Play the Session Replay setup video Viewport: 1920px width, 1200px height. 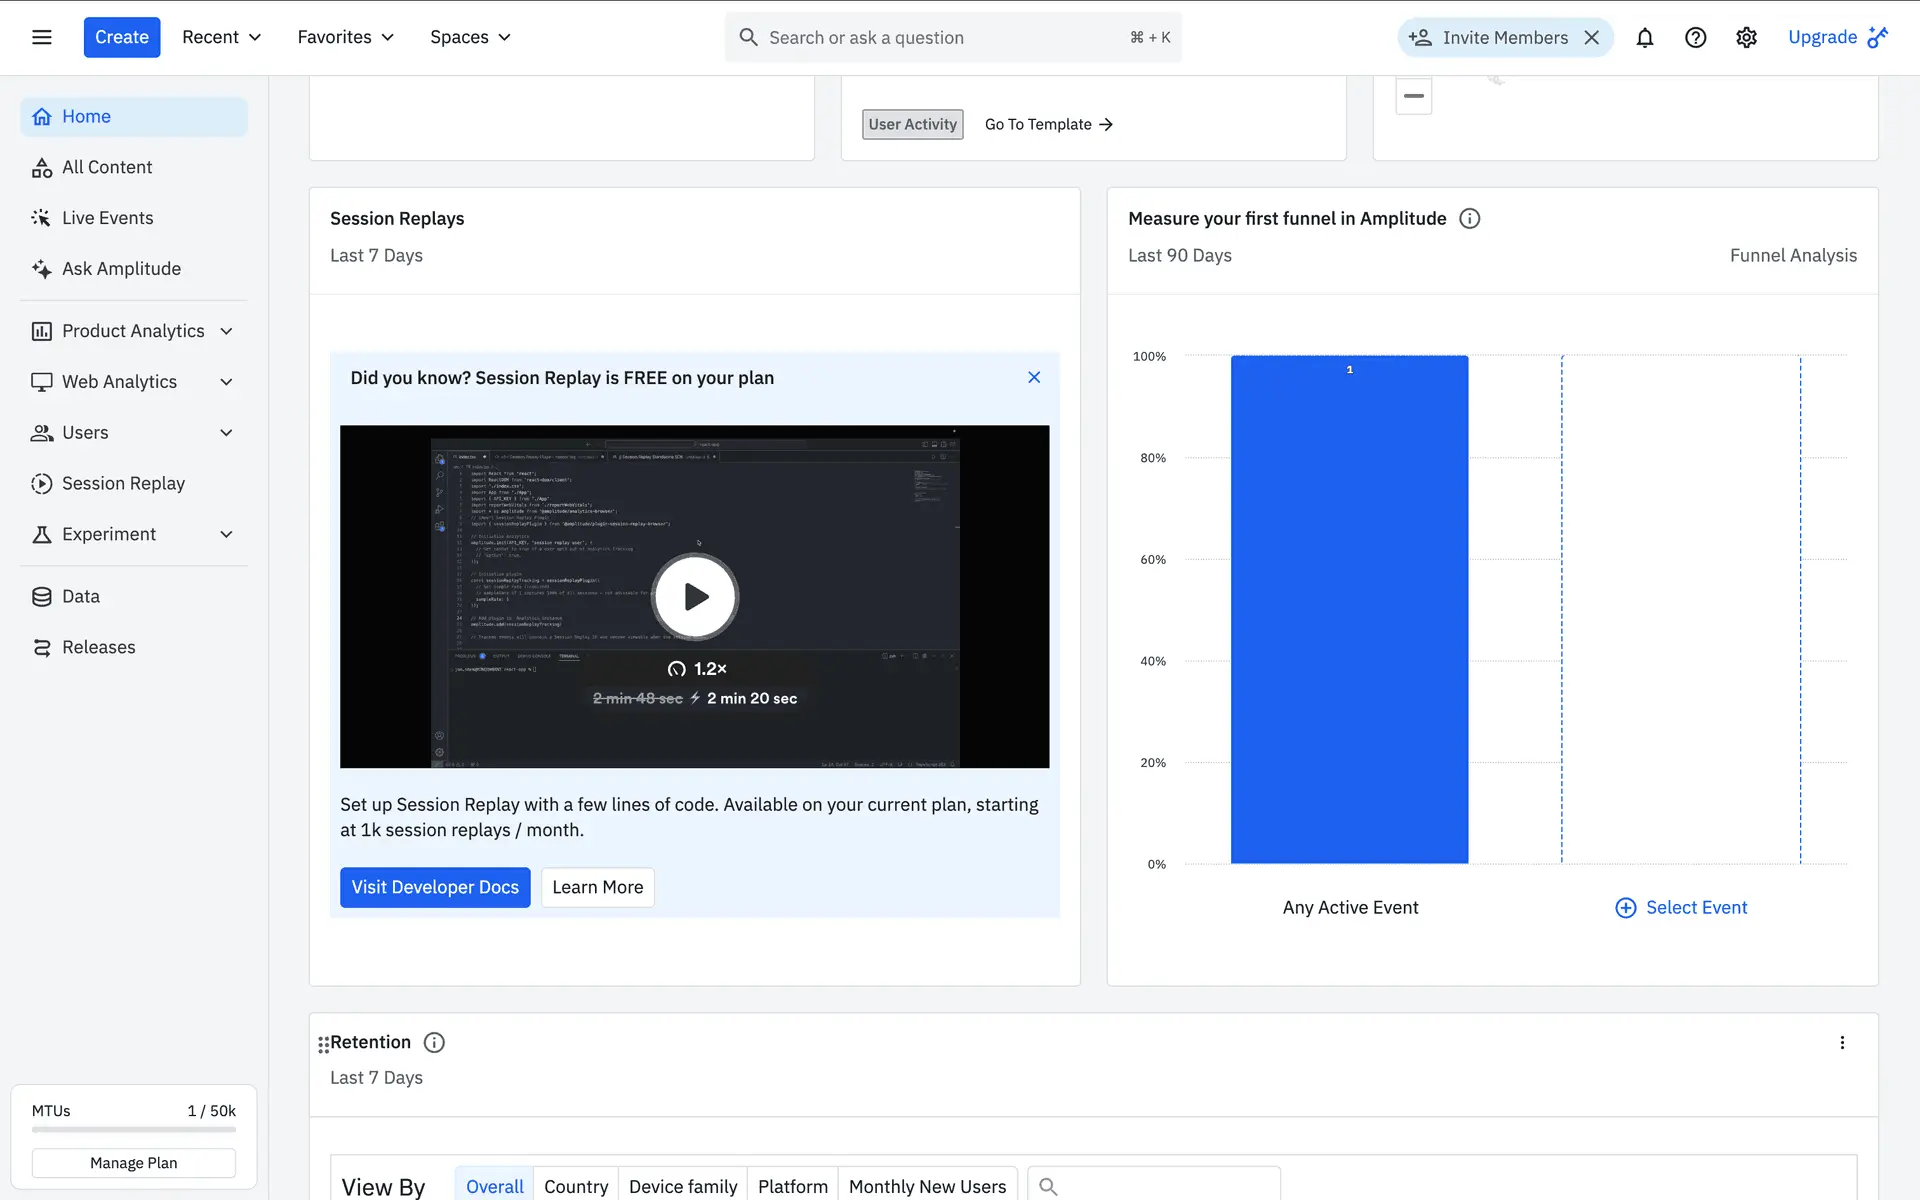[x=695, y=597]
